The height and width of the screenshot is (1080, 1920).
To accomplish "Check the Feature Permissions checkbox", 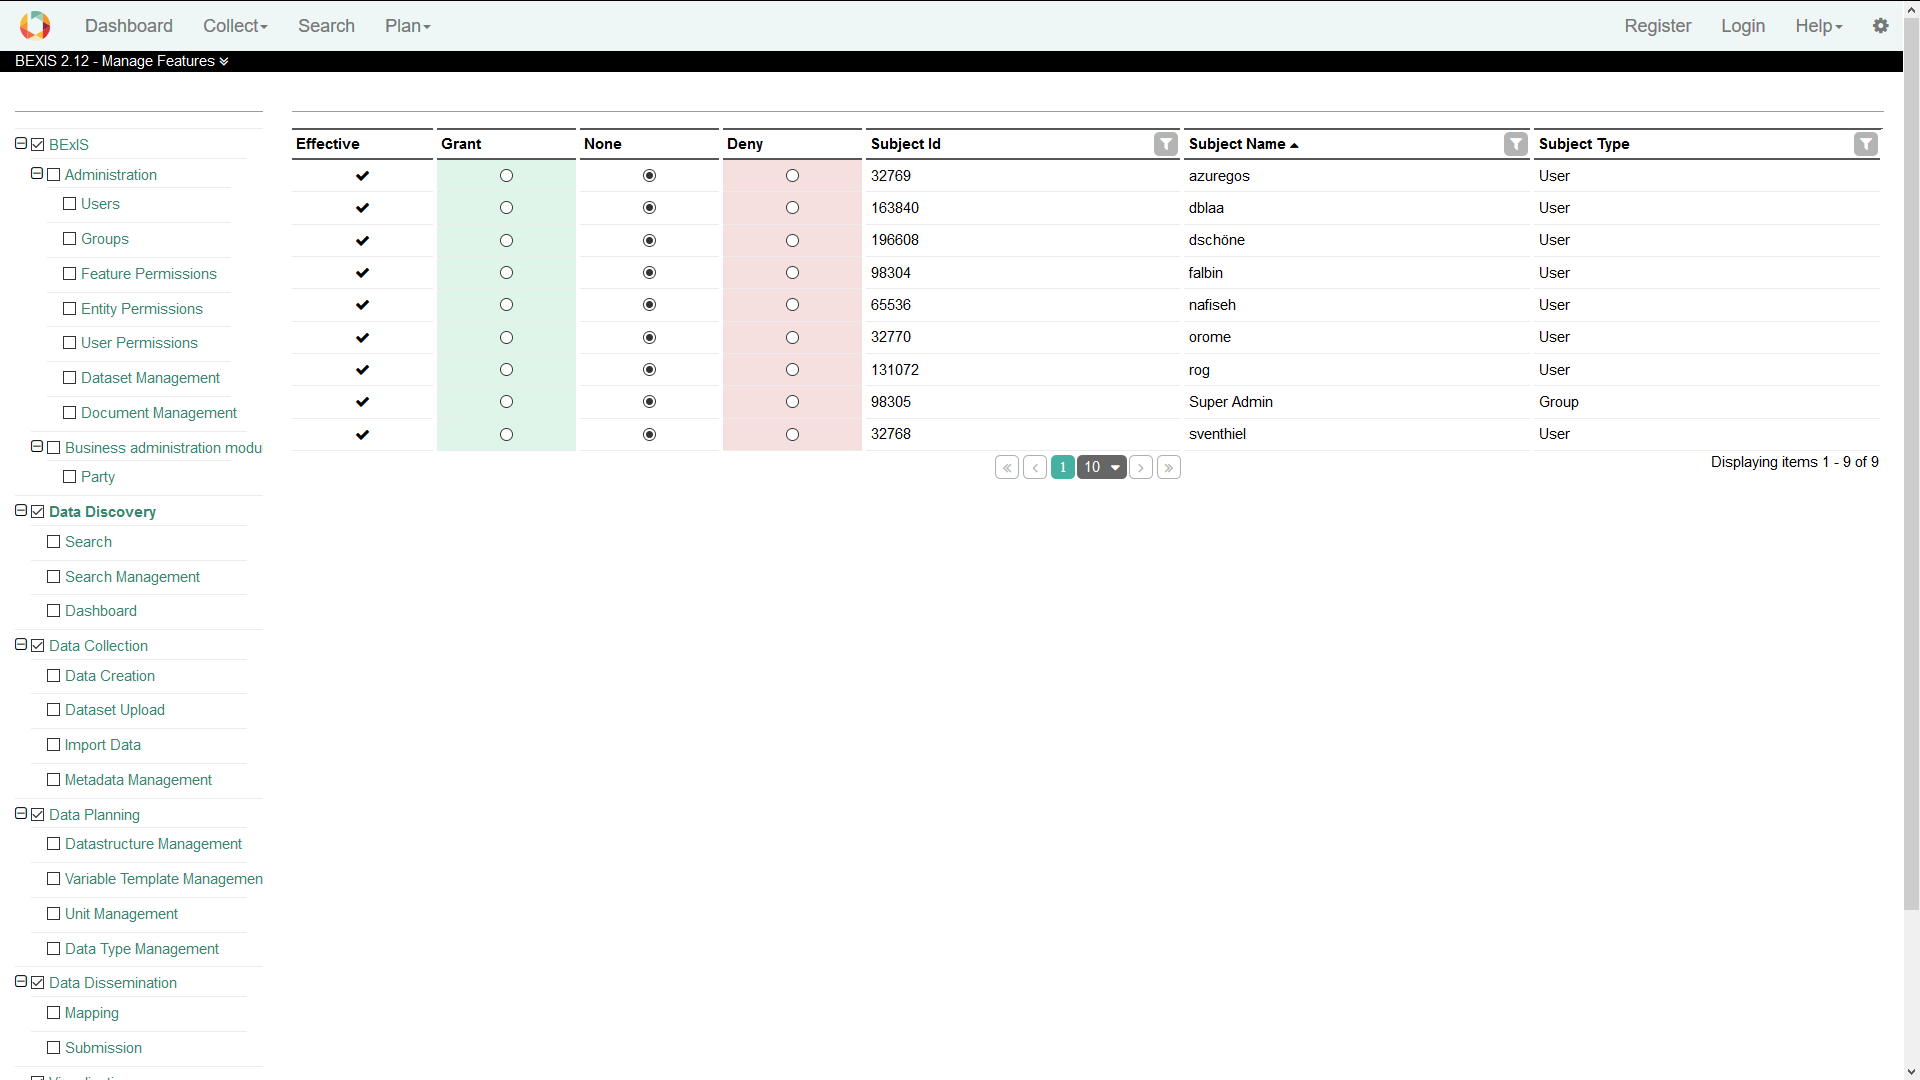I will [70, 274].
